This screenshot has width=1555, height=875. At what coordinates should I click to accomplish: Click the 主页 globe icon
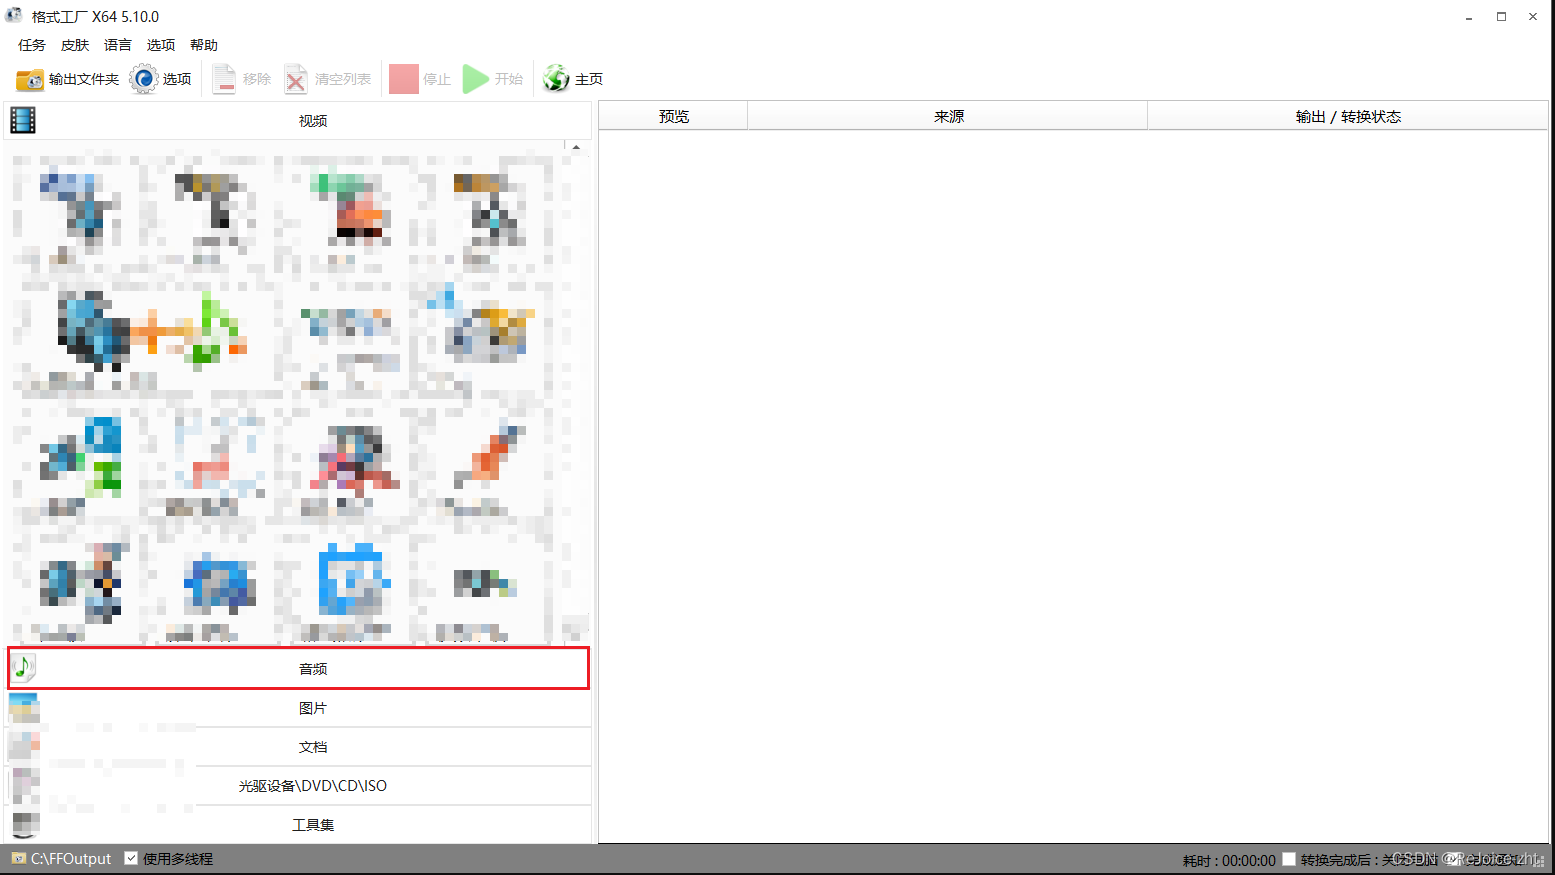(x=556, y=79)
